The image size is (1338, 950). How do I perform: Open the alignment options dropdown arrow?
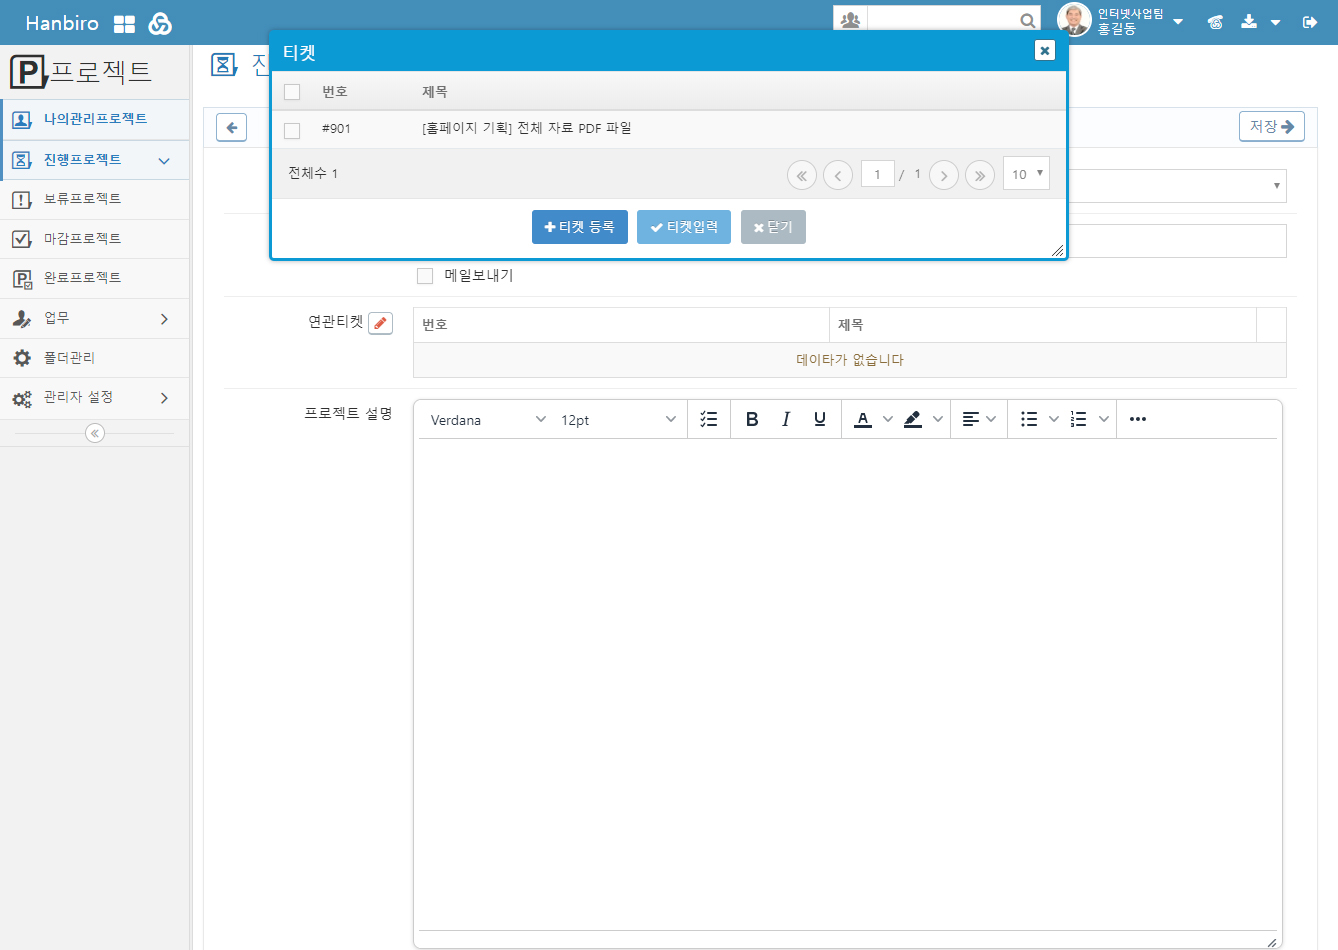991,419
